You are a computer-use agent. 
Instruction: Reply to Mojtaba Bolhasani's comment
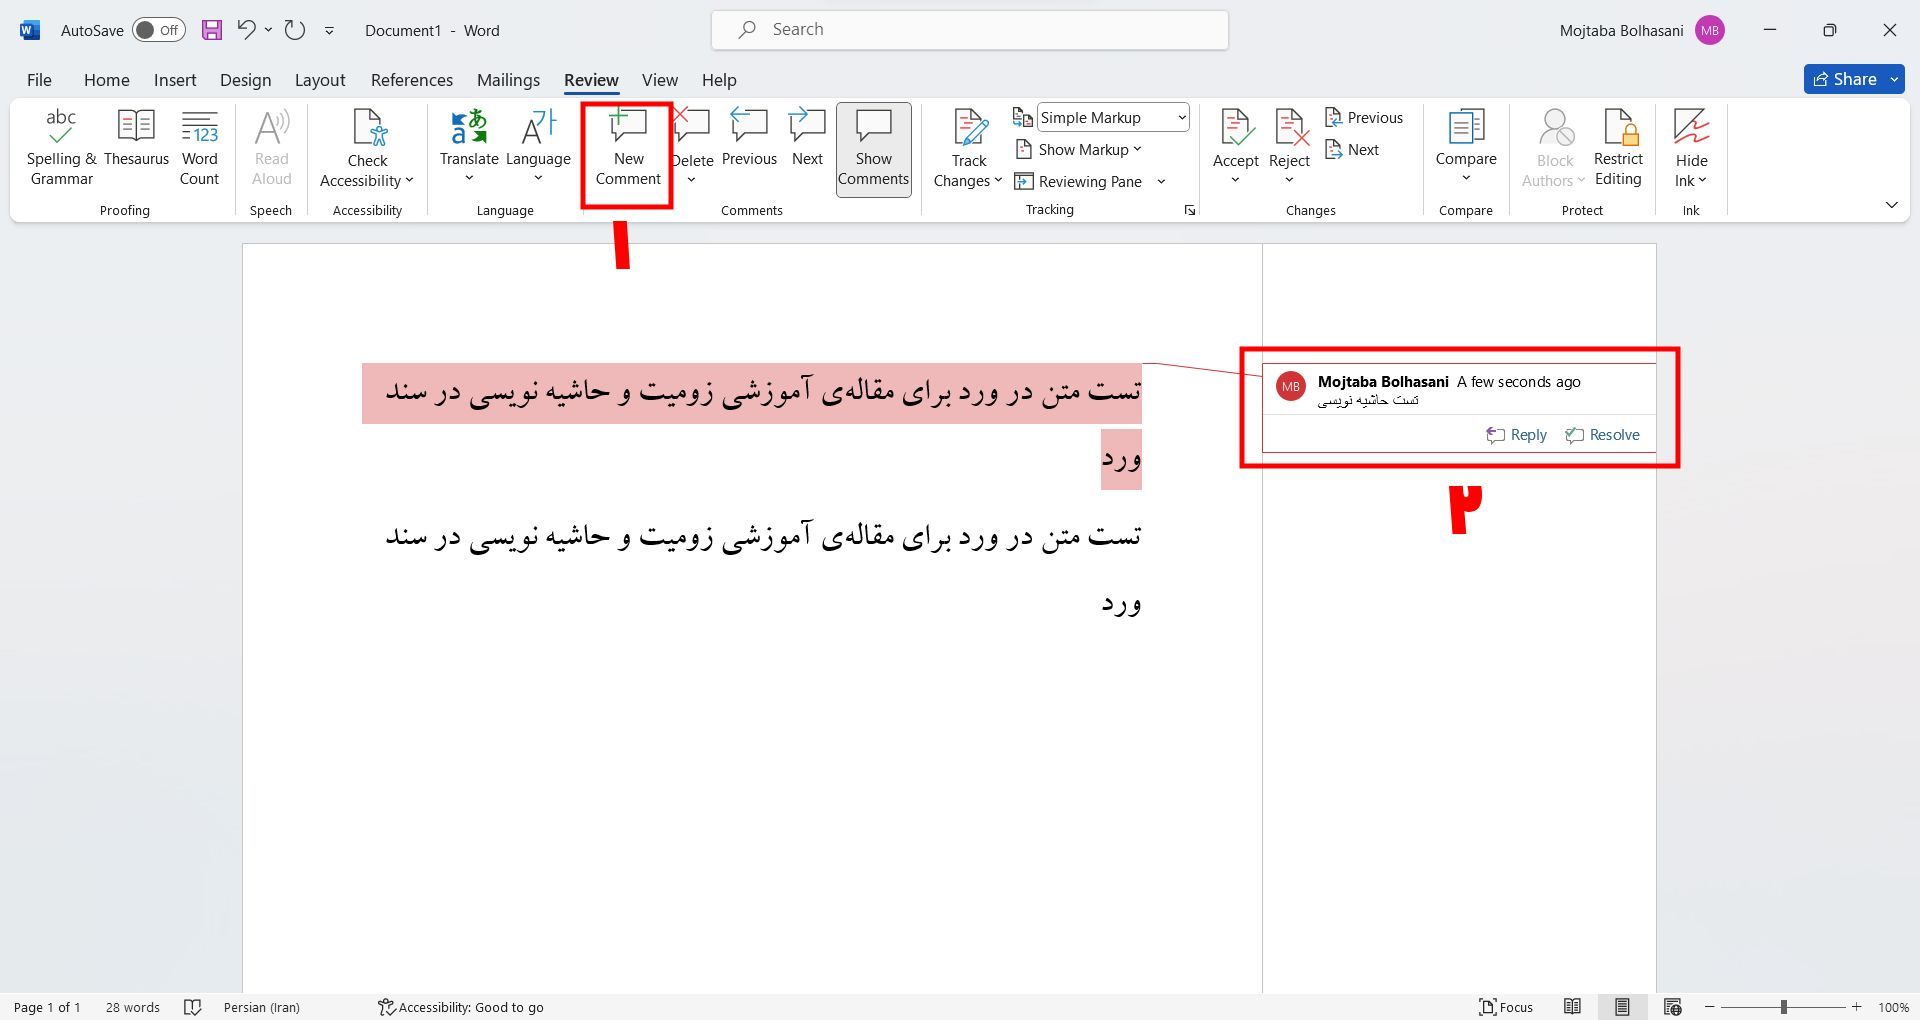1515,434
